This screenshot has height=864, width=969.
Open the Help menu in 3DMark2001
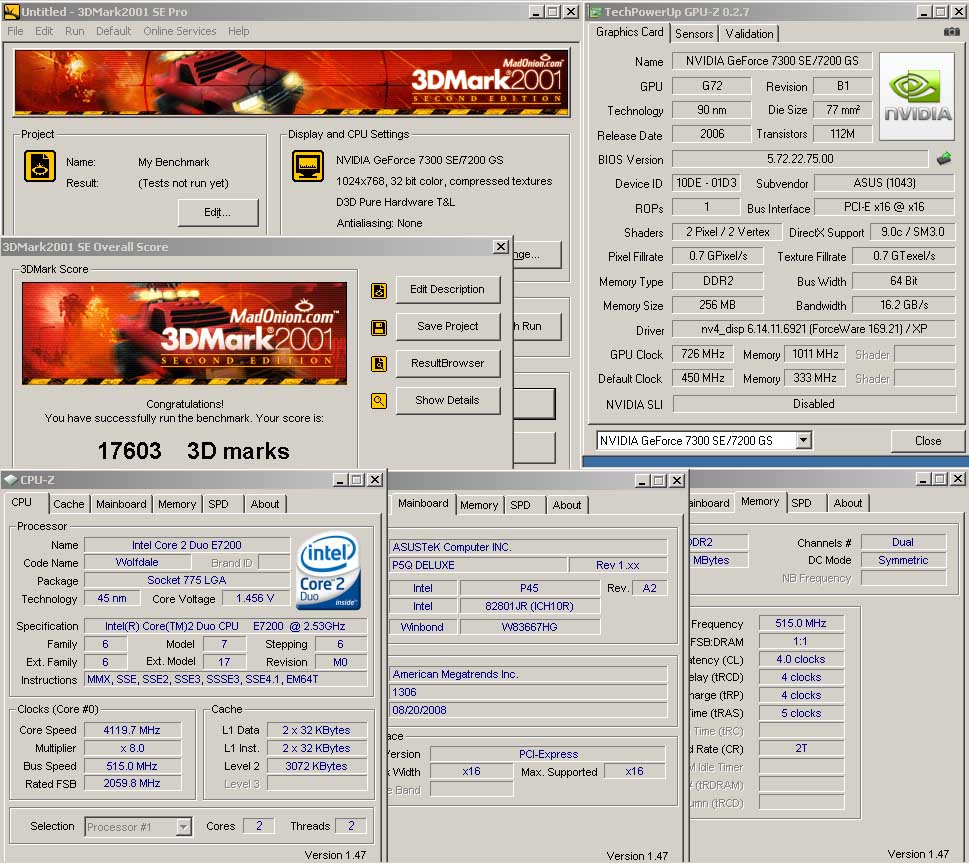pyautogui.click(x=239, y=32)
